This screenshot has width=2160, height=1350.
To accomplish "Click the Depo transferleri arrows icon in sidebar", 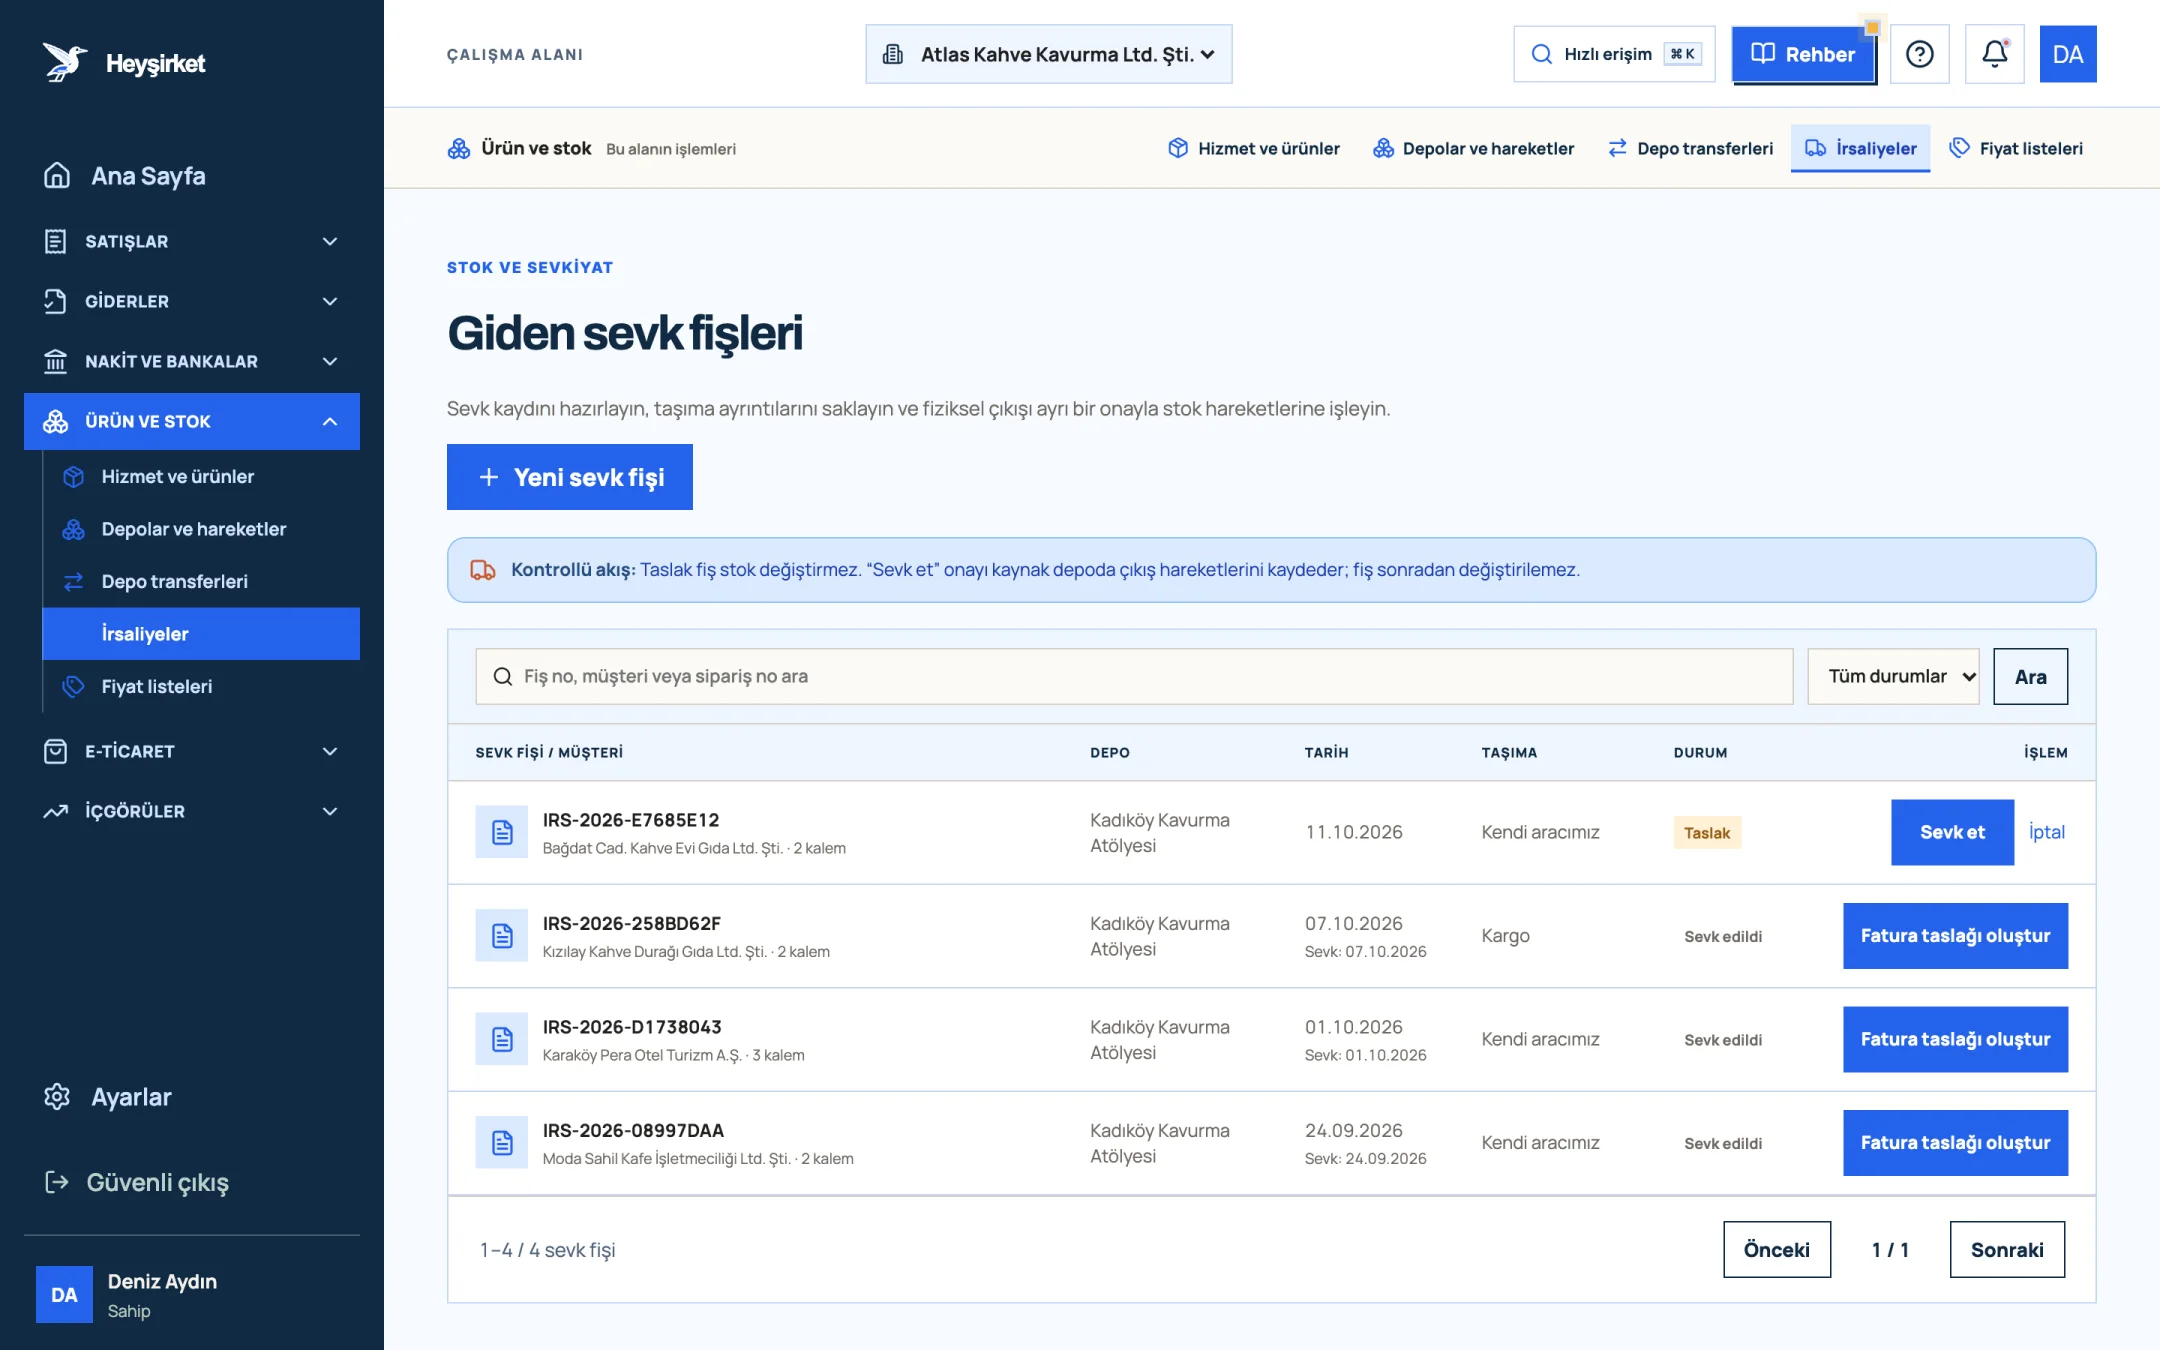I will [73, 581].
